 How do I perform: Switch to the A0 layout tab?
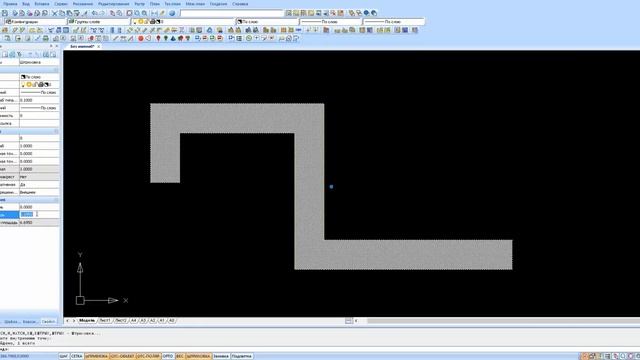pyautogui.click(x=172, y=321)
